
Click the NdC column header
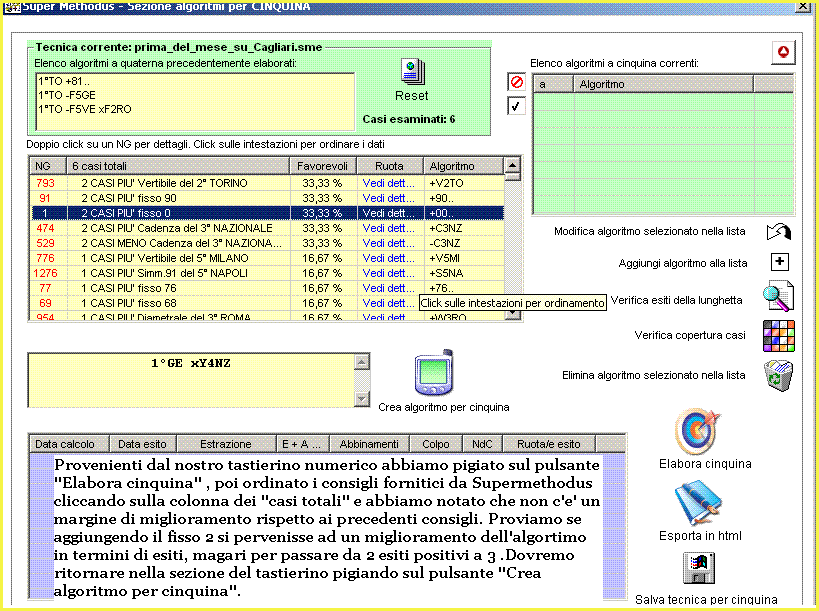pos(483,444)
